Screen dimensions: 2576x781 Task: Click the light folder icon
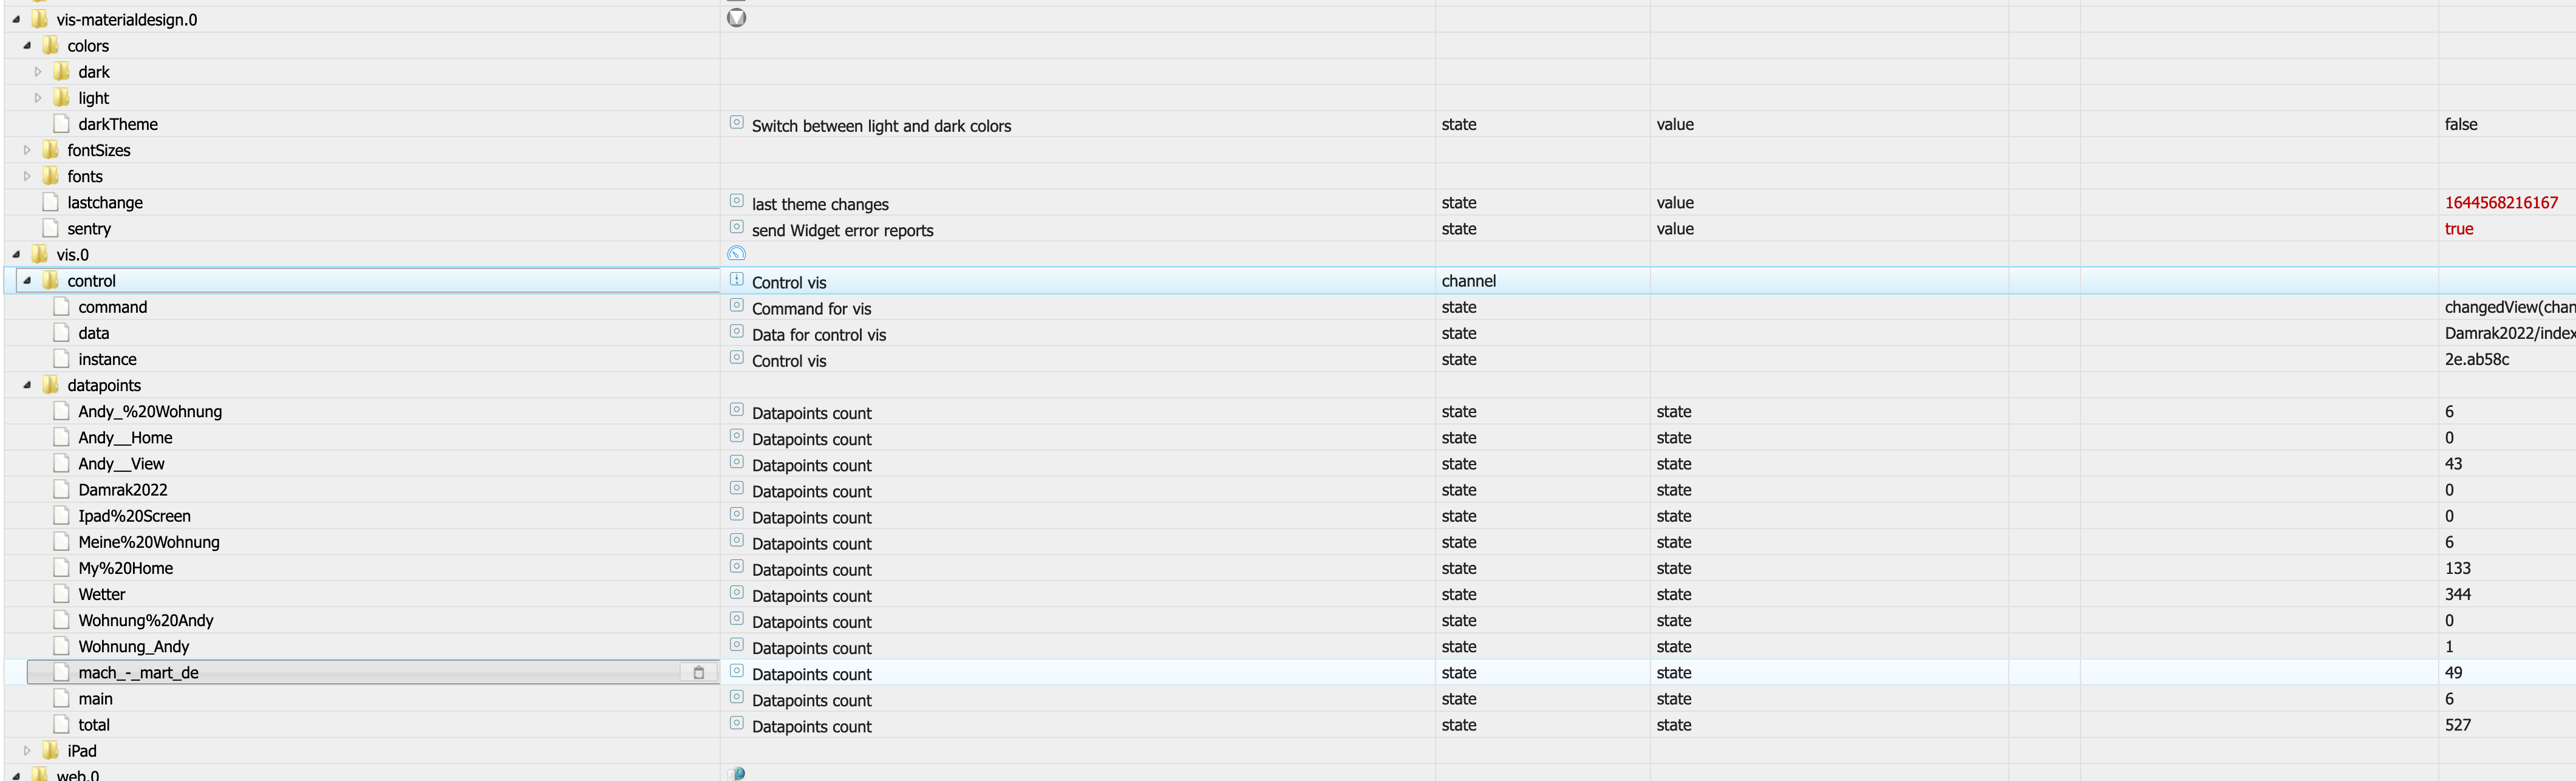(62, 97)
